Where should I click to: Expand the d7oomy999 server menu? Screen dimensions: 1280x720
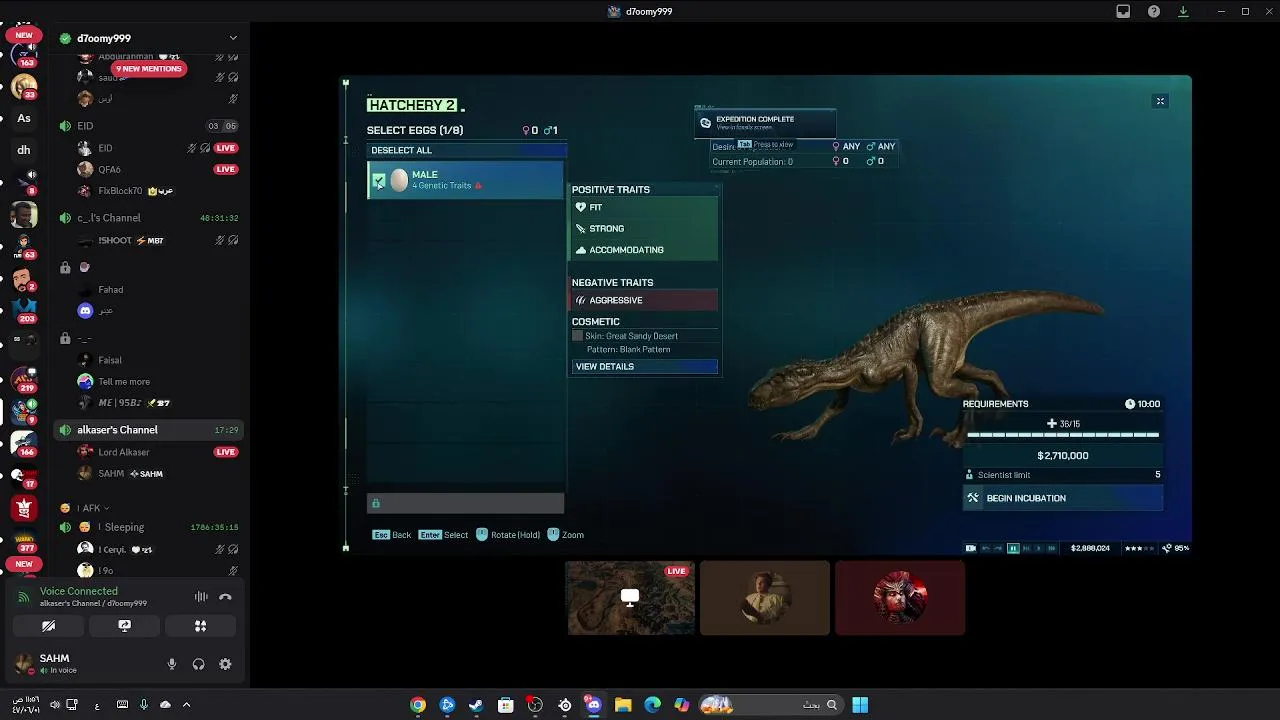pyautogui.click(x=233, y=38)
